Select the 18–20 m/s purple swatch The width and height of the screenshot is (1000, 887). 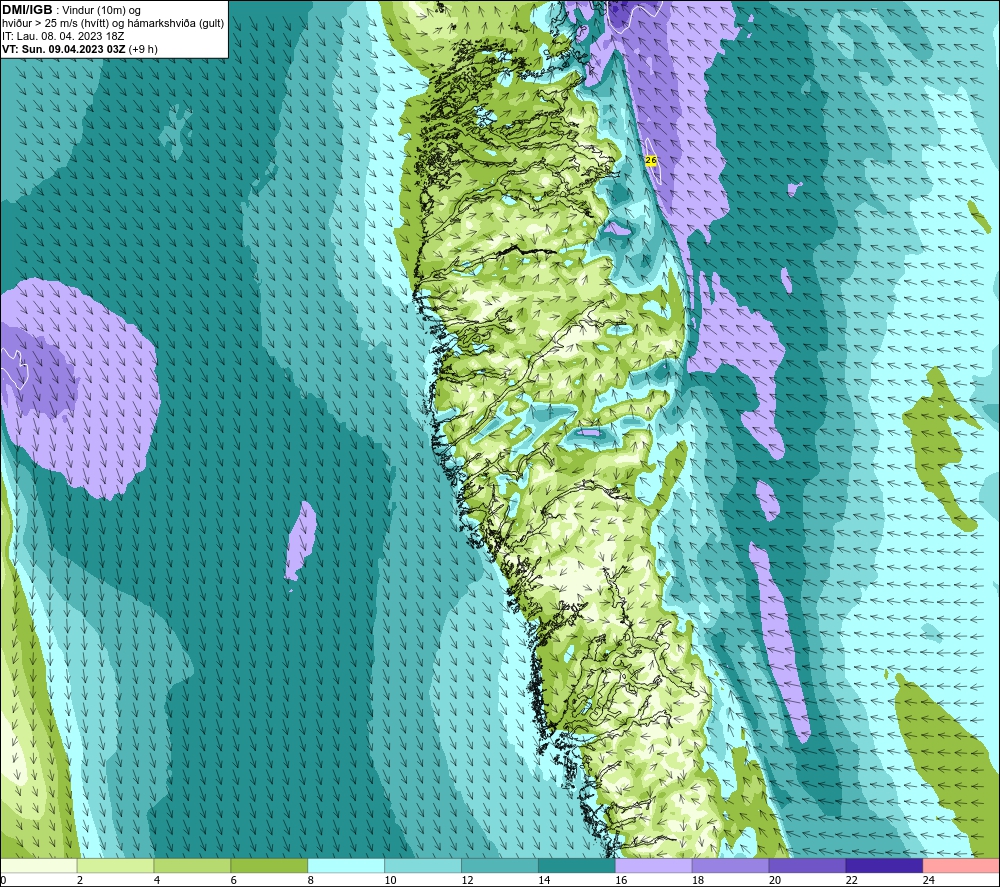[x=730, y=866]
